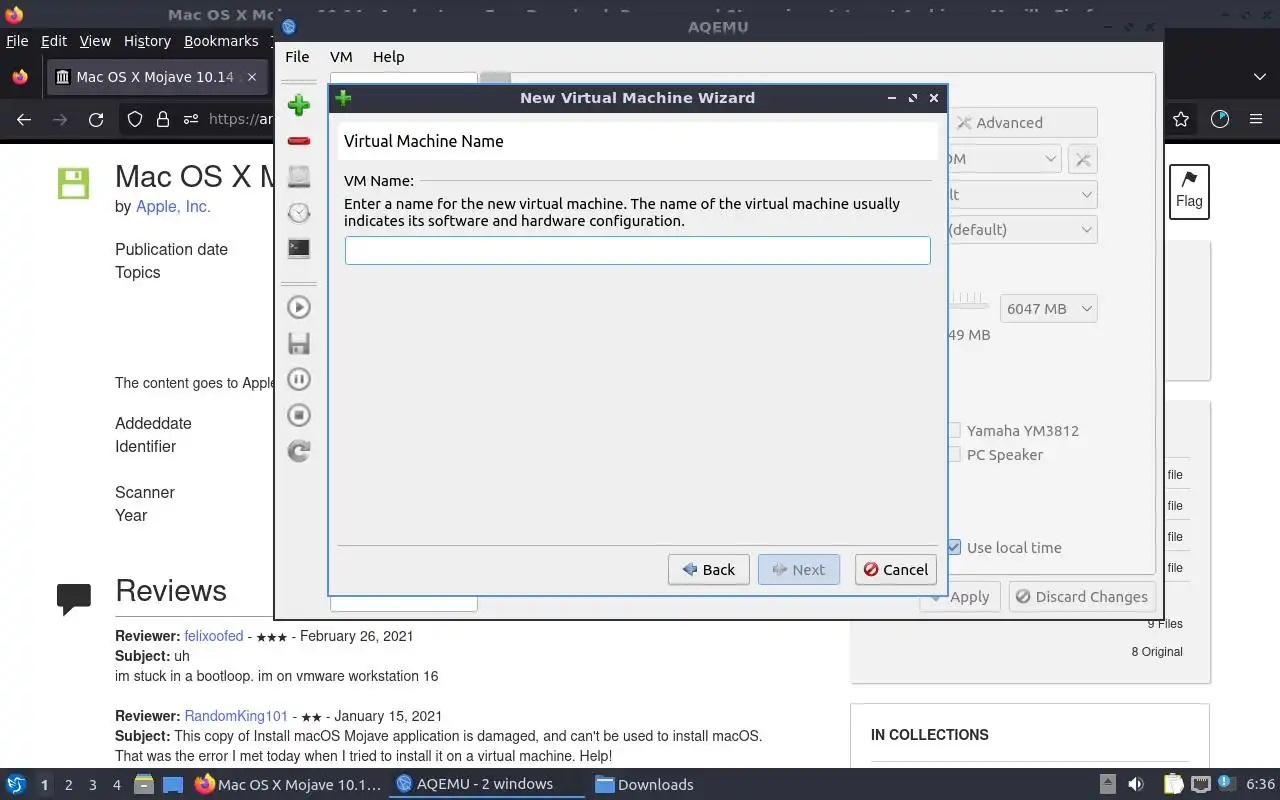Viewport: 1280px width, 800px height.
Task: Add a new VM with green plus icon
Action: click(298, 105)
